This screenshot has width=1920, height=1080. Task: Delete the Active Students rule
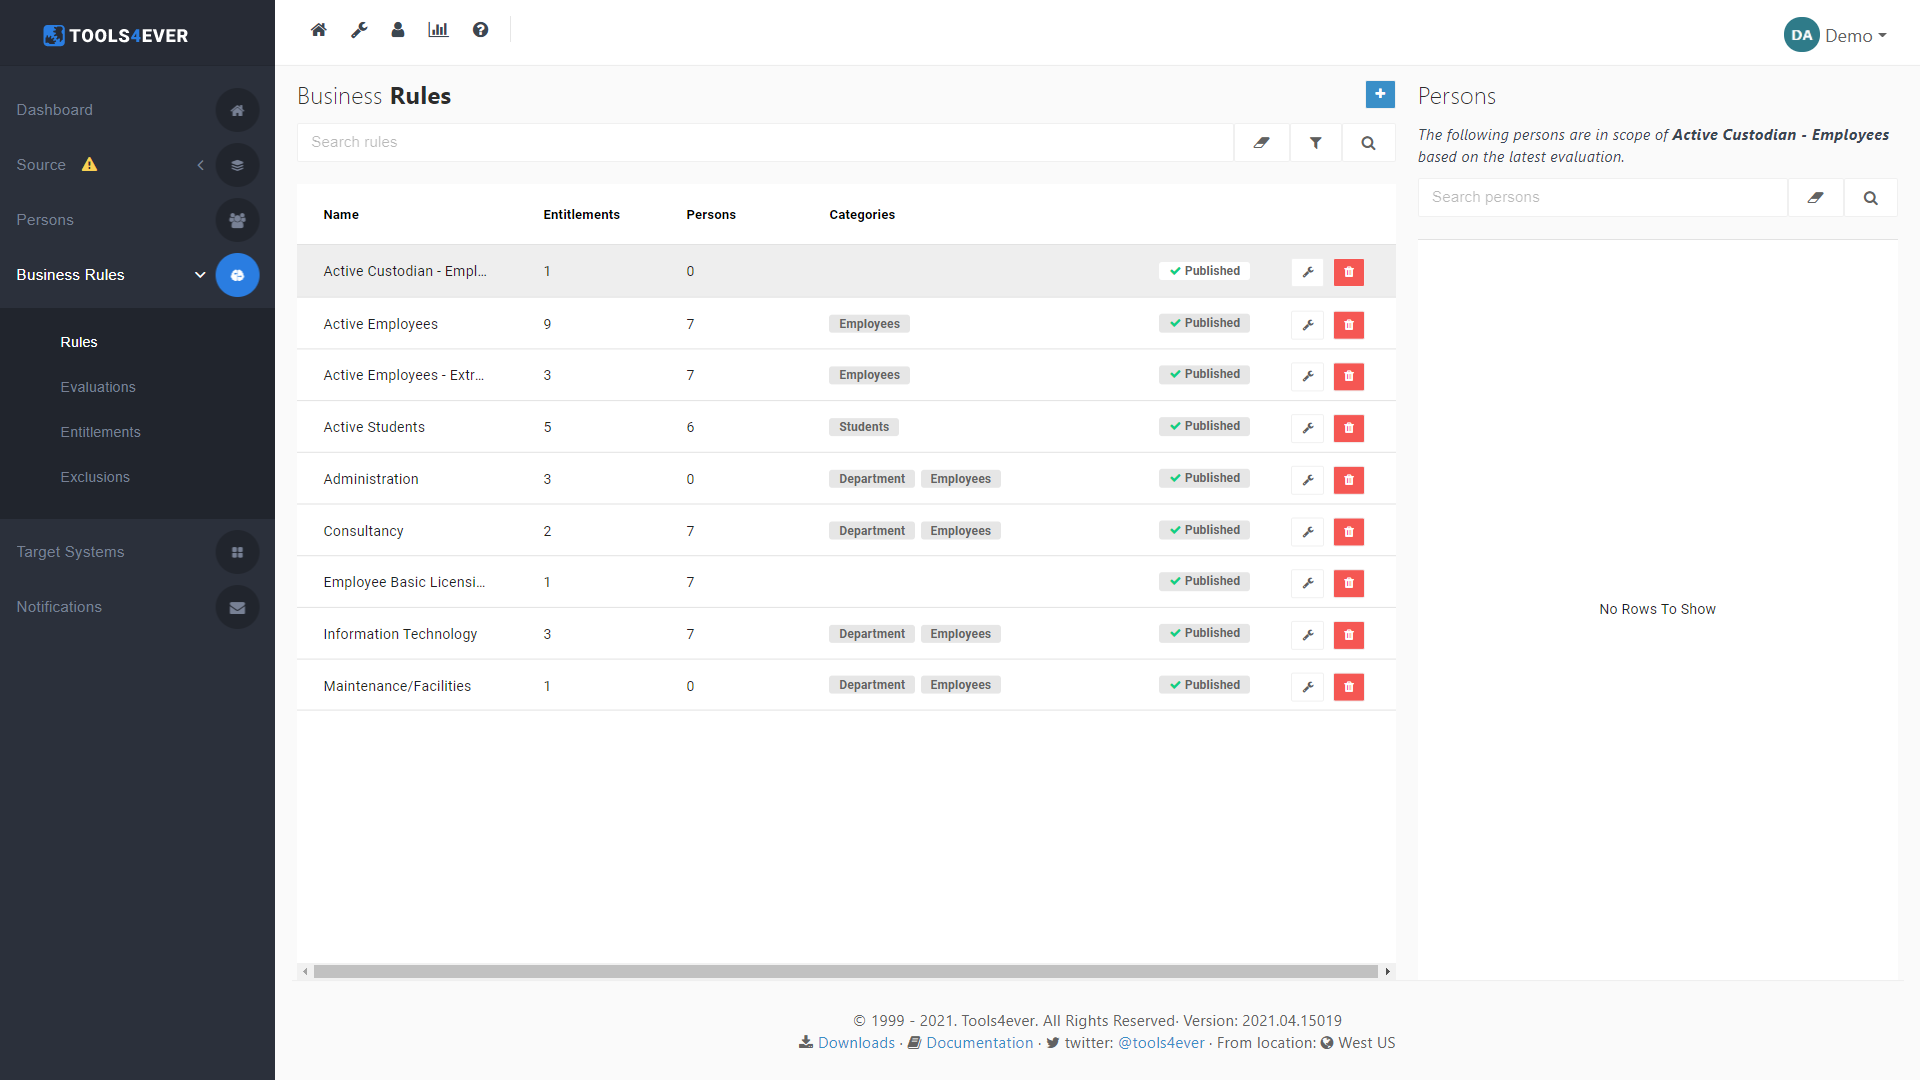[x=1348, y=428]
